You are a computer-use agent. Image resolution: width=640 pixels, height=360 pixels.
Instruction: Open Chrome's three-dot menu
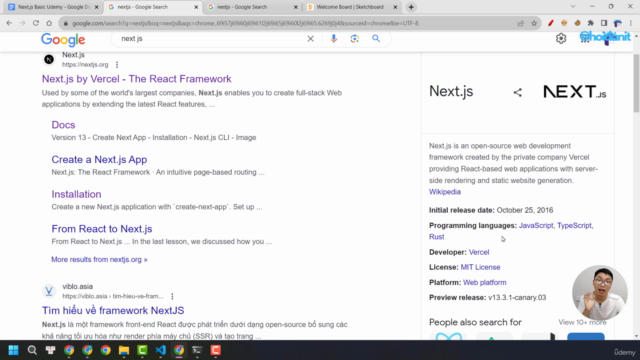(x=631, y=23)
